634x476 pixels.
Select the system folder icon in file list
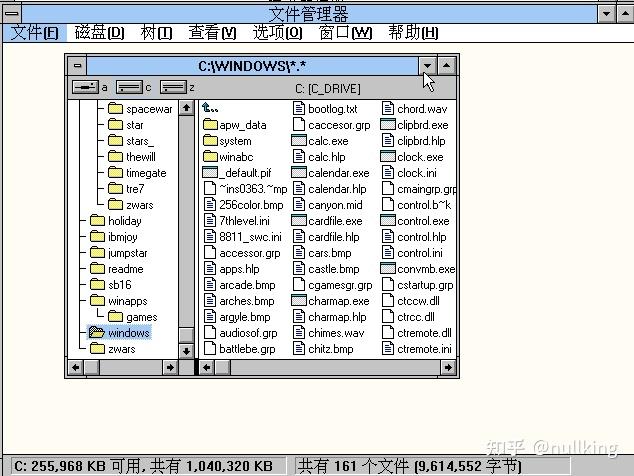pos(210,140)
